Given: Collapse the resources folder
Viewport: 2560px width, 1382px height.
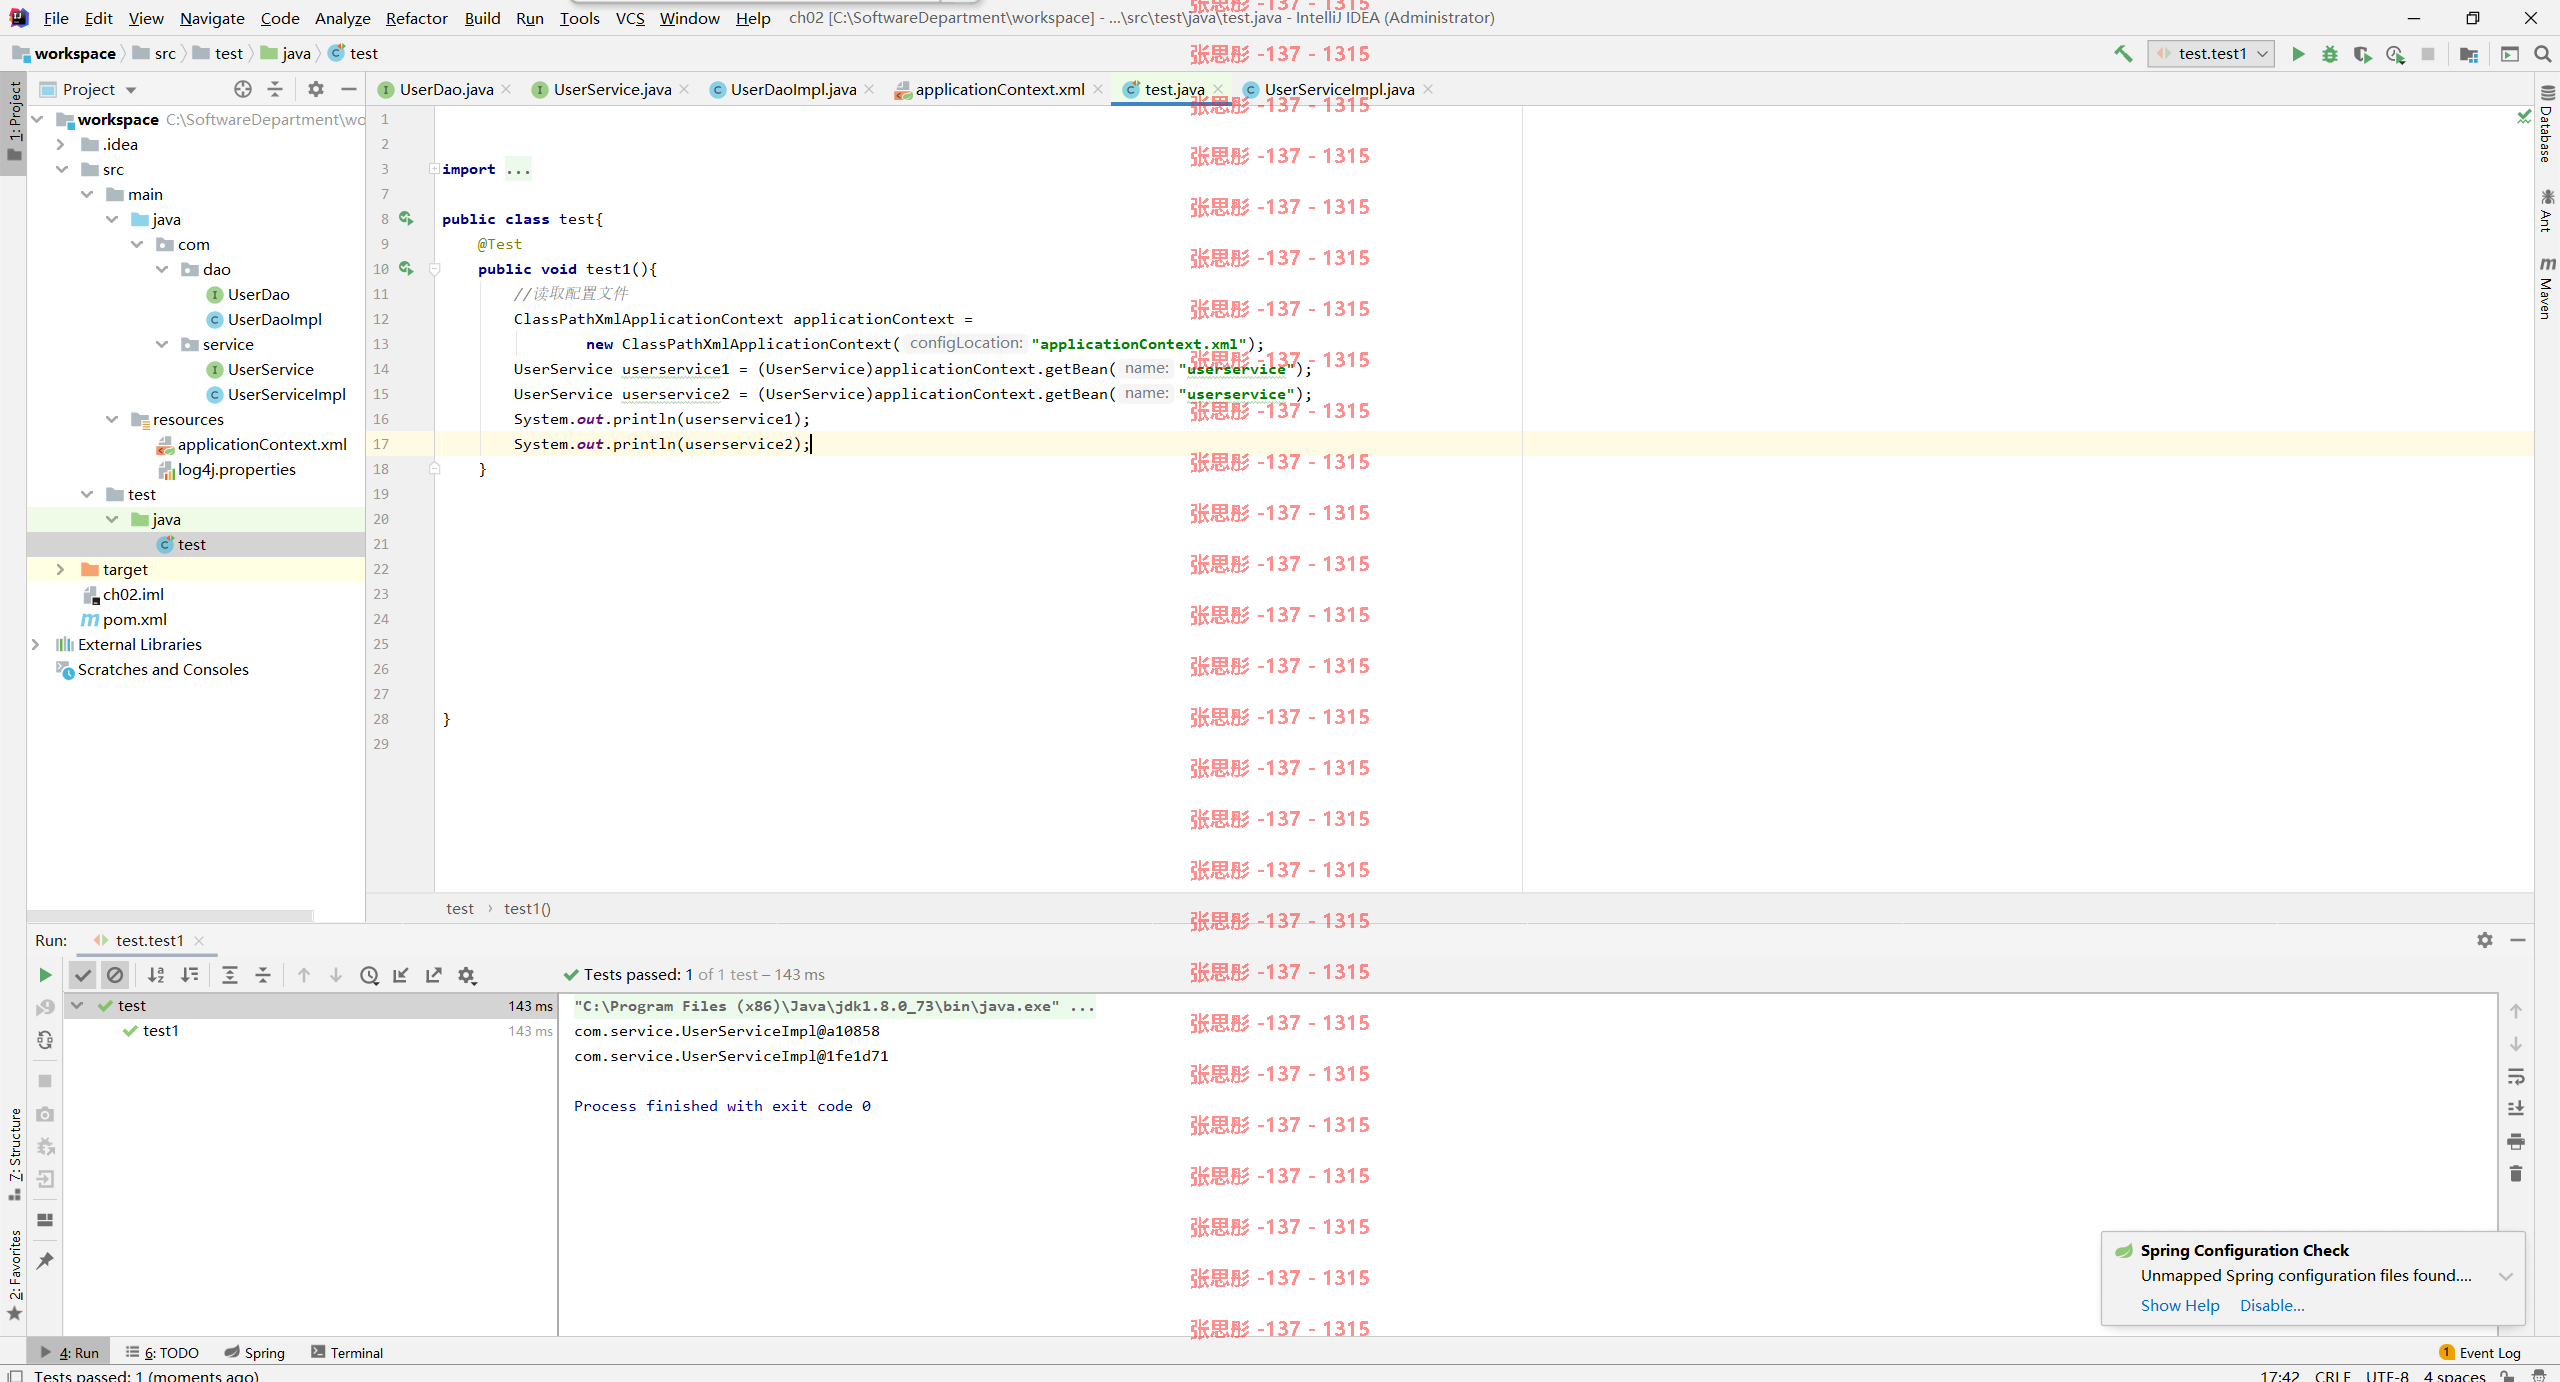Looking at the screenshot, I should click(x=112, y=419).
